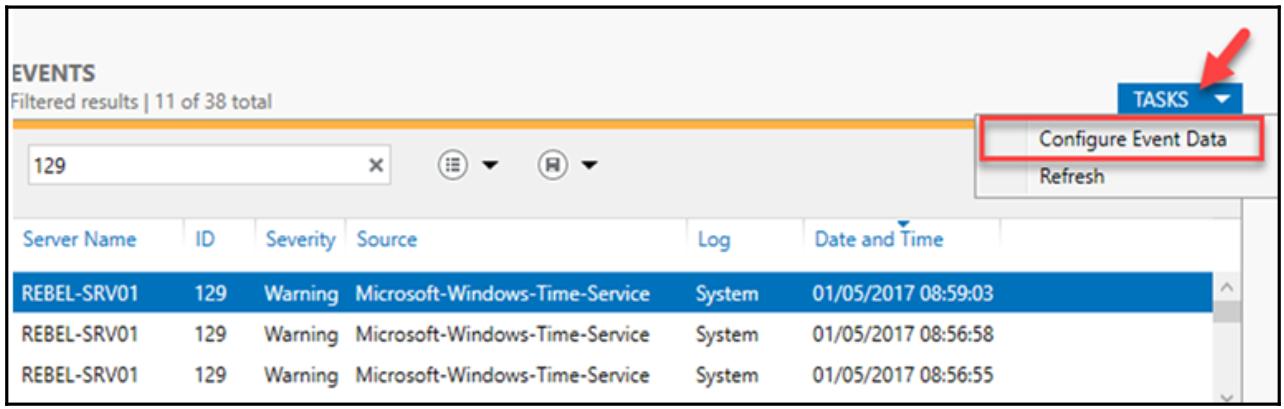The width and height of the screenshot is (1284, 409).
Task: Open the save query icon
Action: click(550, 165)
